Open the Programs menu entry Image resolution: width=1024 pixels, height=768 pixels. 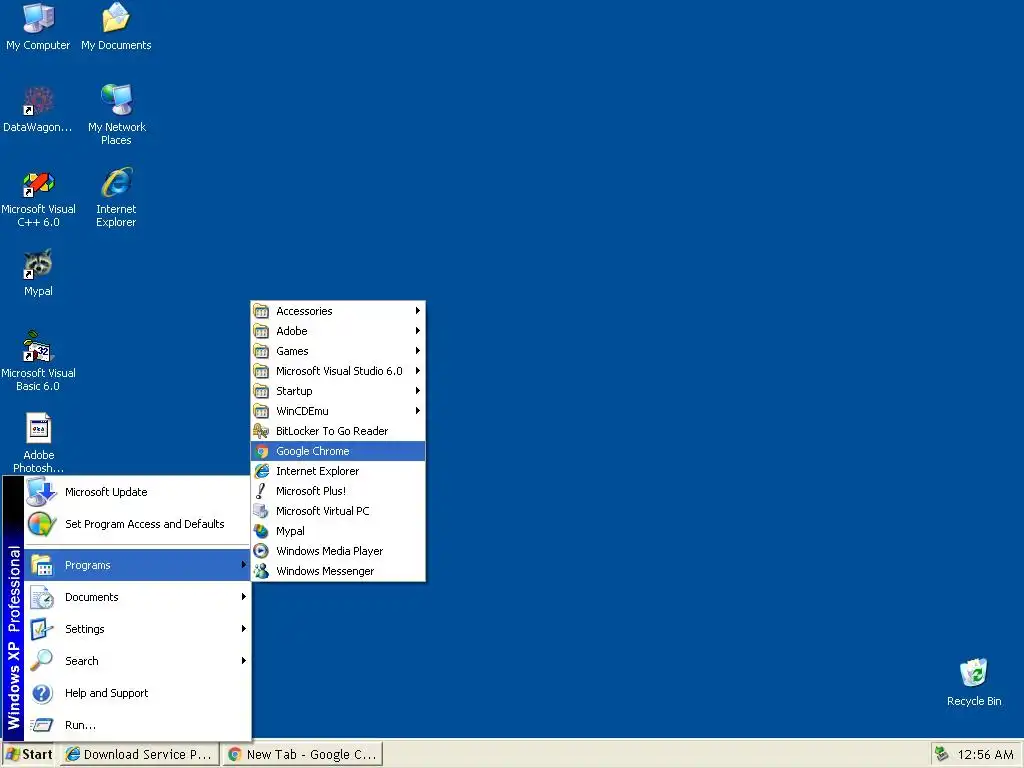pyautogui.click(x=137, y=565)
